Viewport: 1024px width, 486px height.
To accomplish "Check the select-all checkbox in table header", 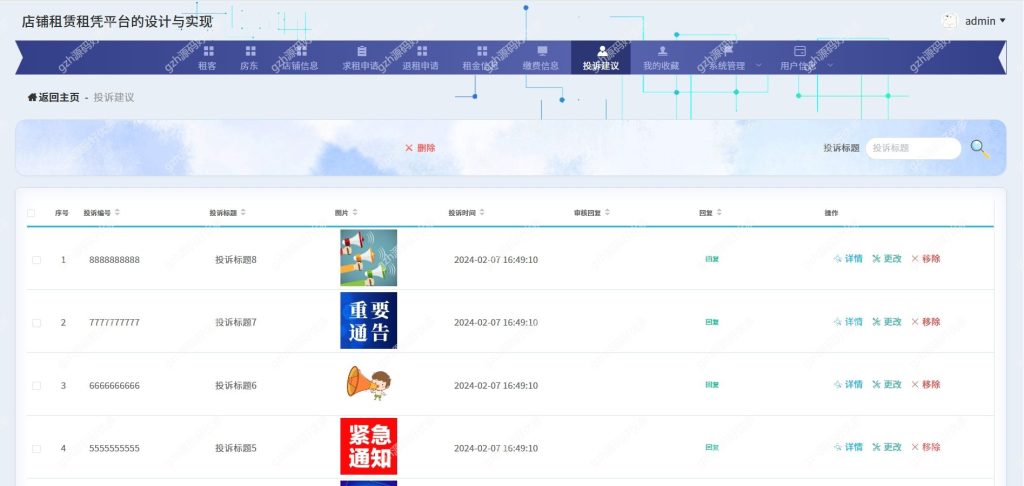I will pos(31,213).
